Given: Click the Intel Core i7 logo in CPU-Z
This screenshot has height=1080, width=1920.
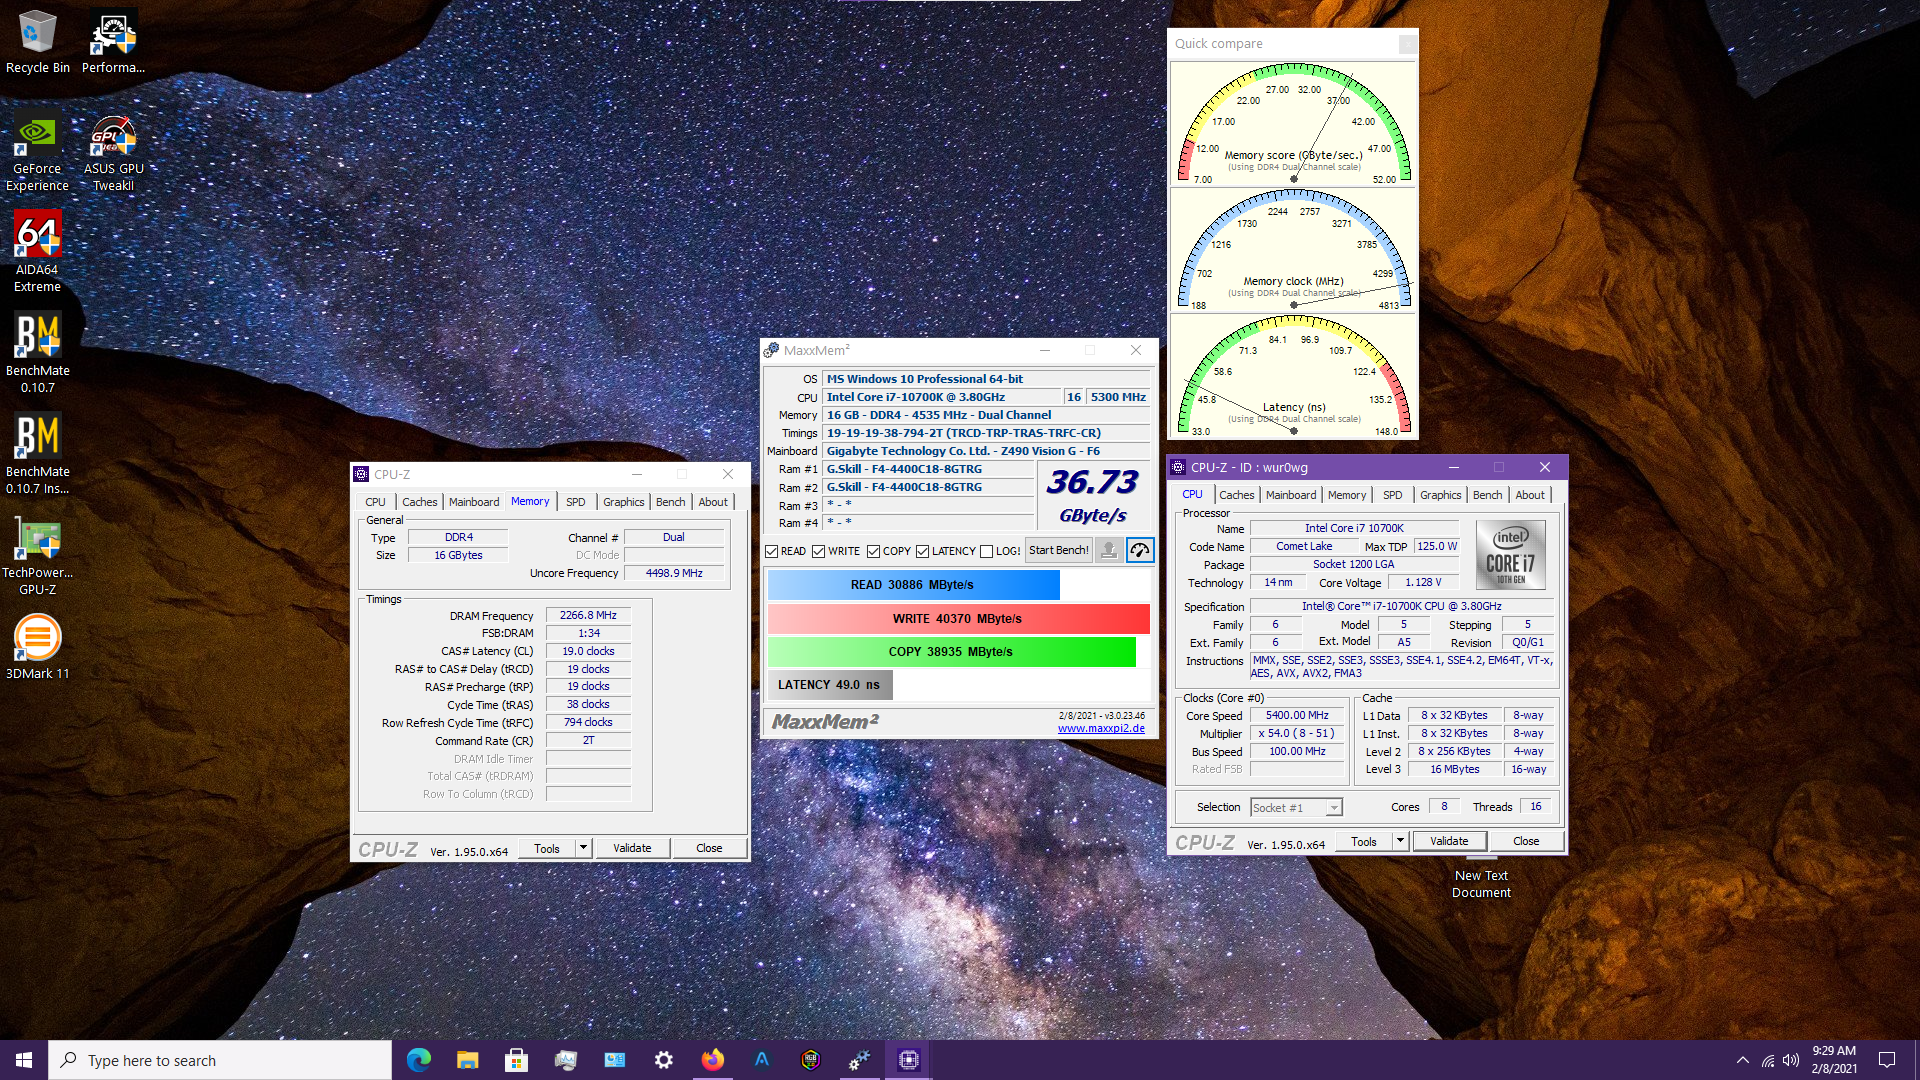Looking at the screenshot, I should click(1510, 554).
